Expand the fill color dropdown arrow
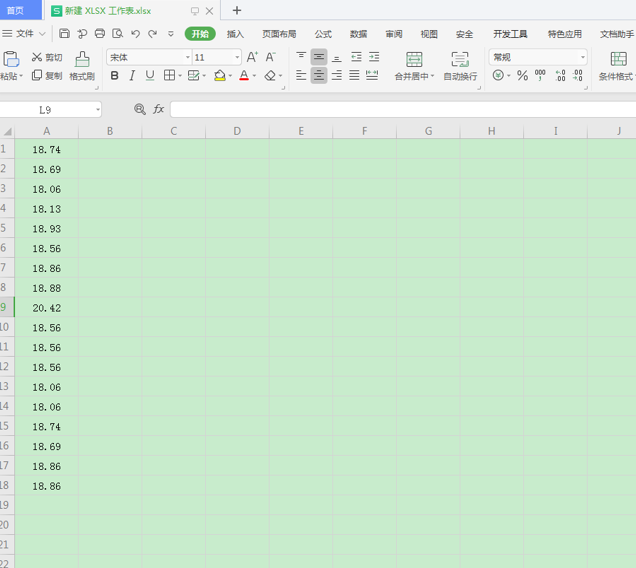This screenshot has width=636, height=568. click(230, 75)
